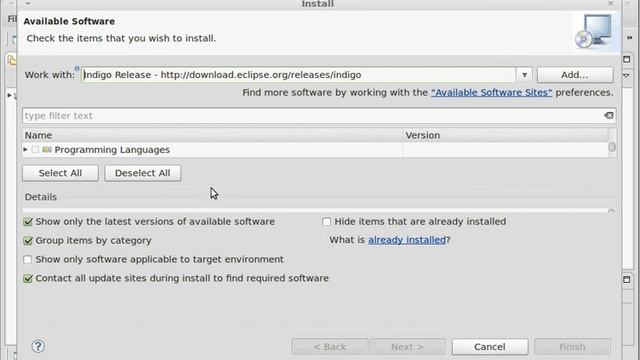Collapse the Details section arrow
The height and width of the screenshot is (360, 640).
(611, 211)
